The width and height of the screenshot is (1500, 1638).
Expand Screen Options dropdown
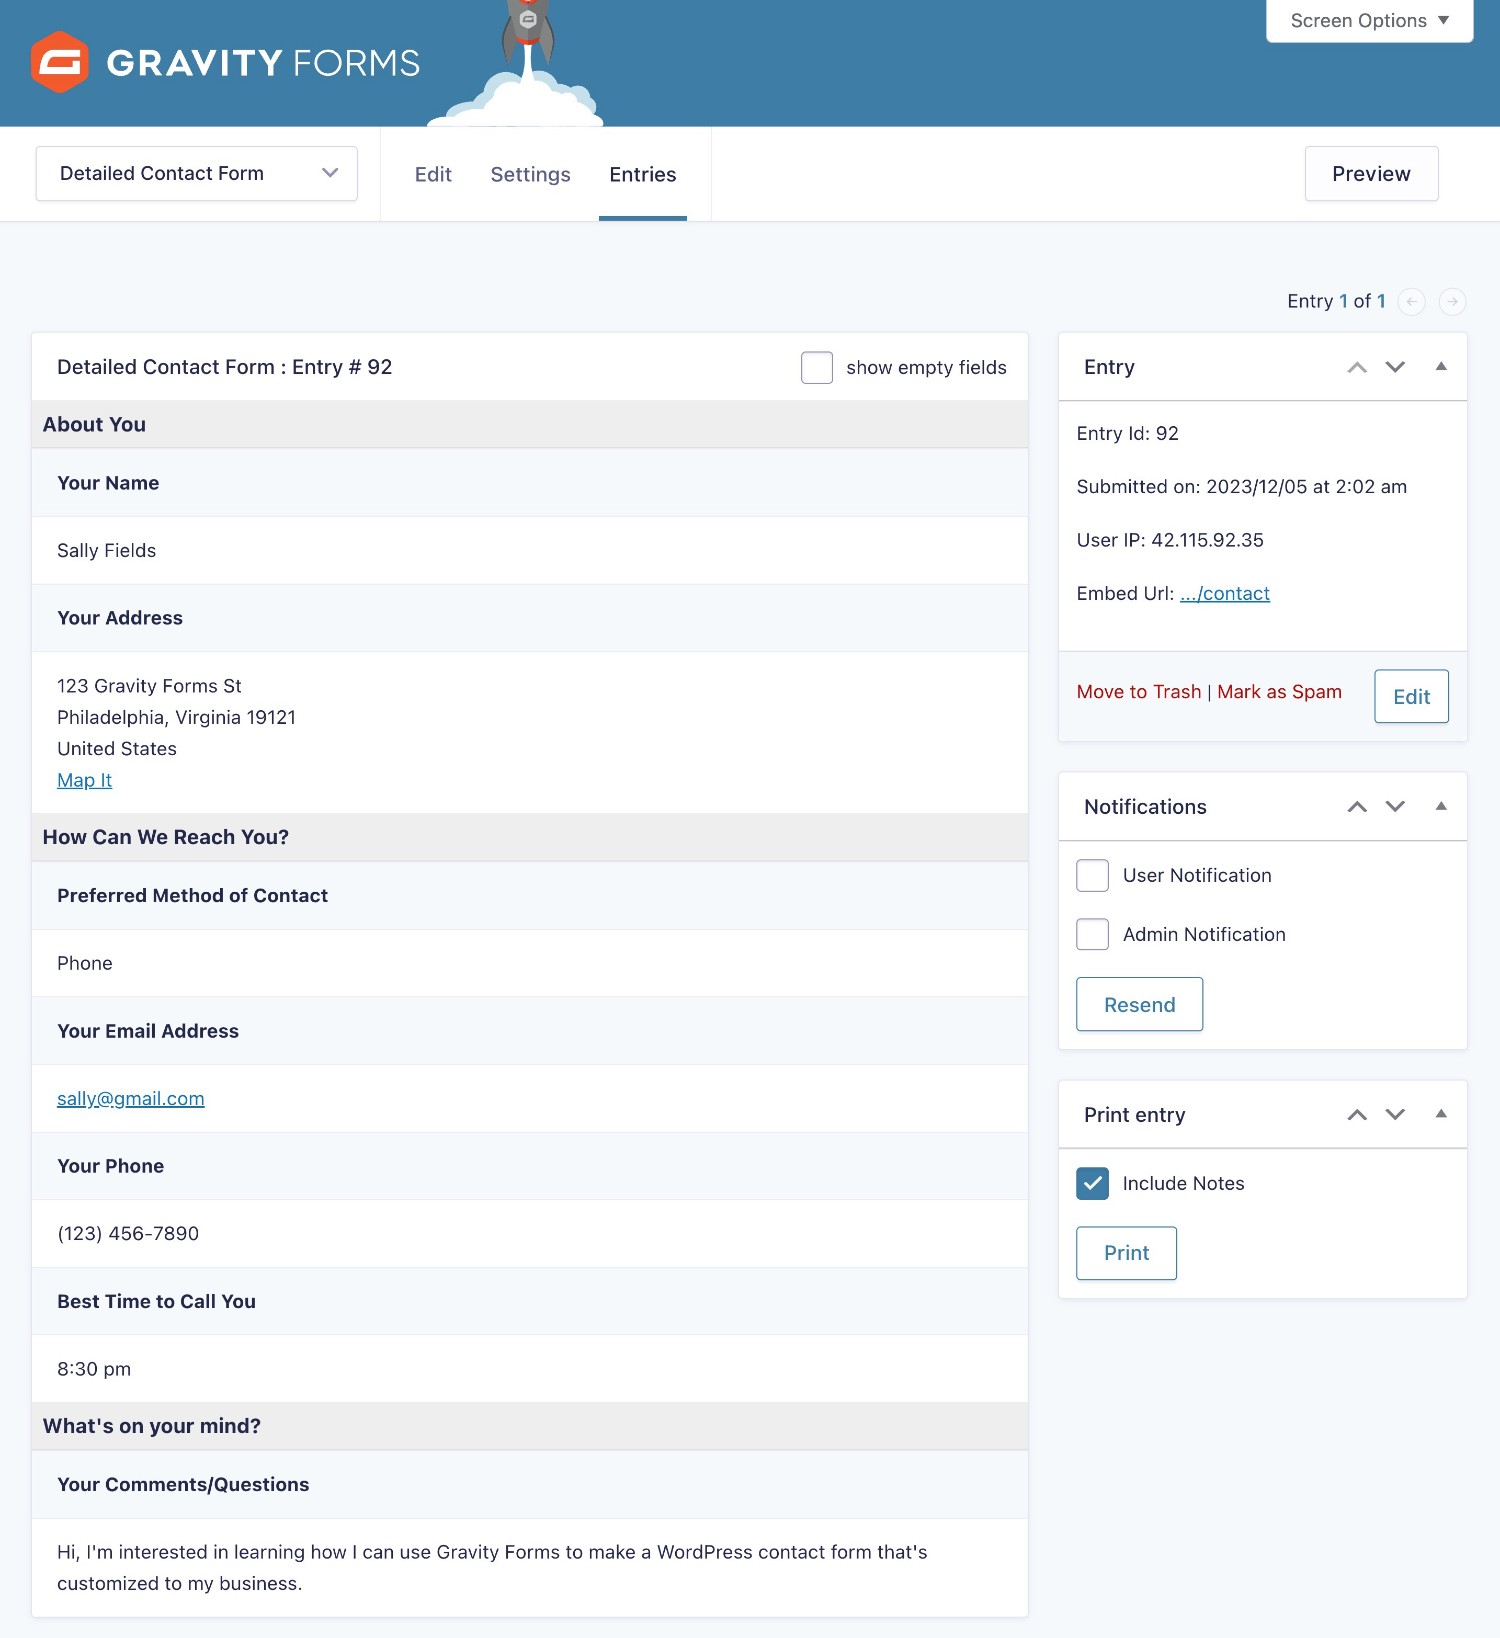[1369, 20]
